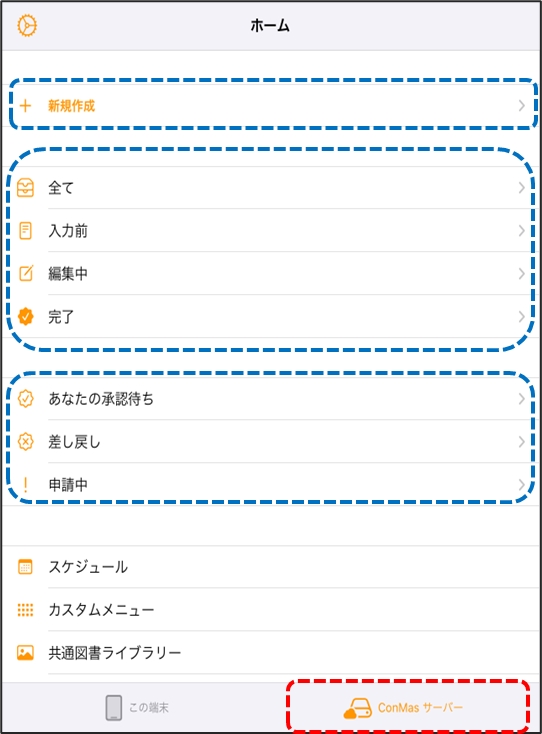Switch to the この端末 tab
The image size is (542, 734).
tap(137, 707)
